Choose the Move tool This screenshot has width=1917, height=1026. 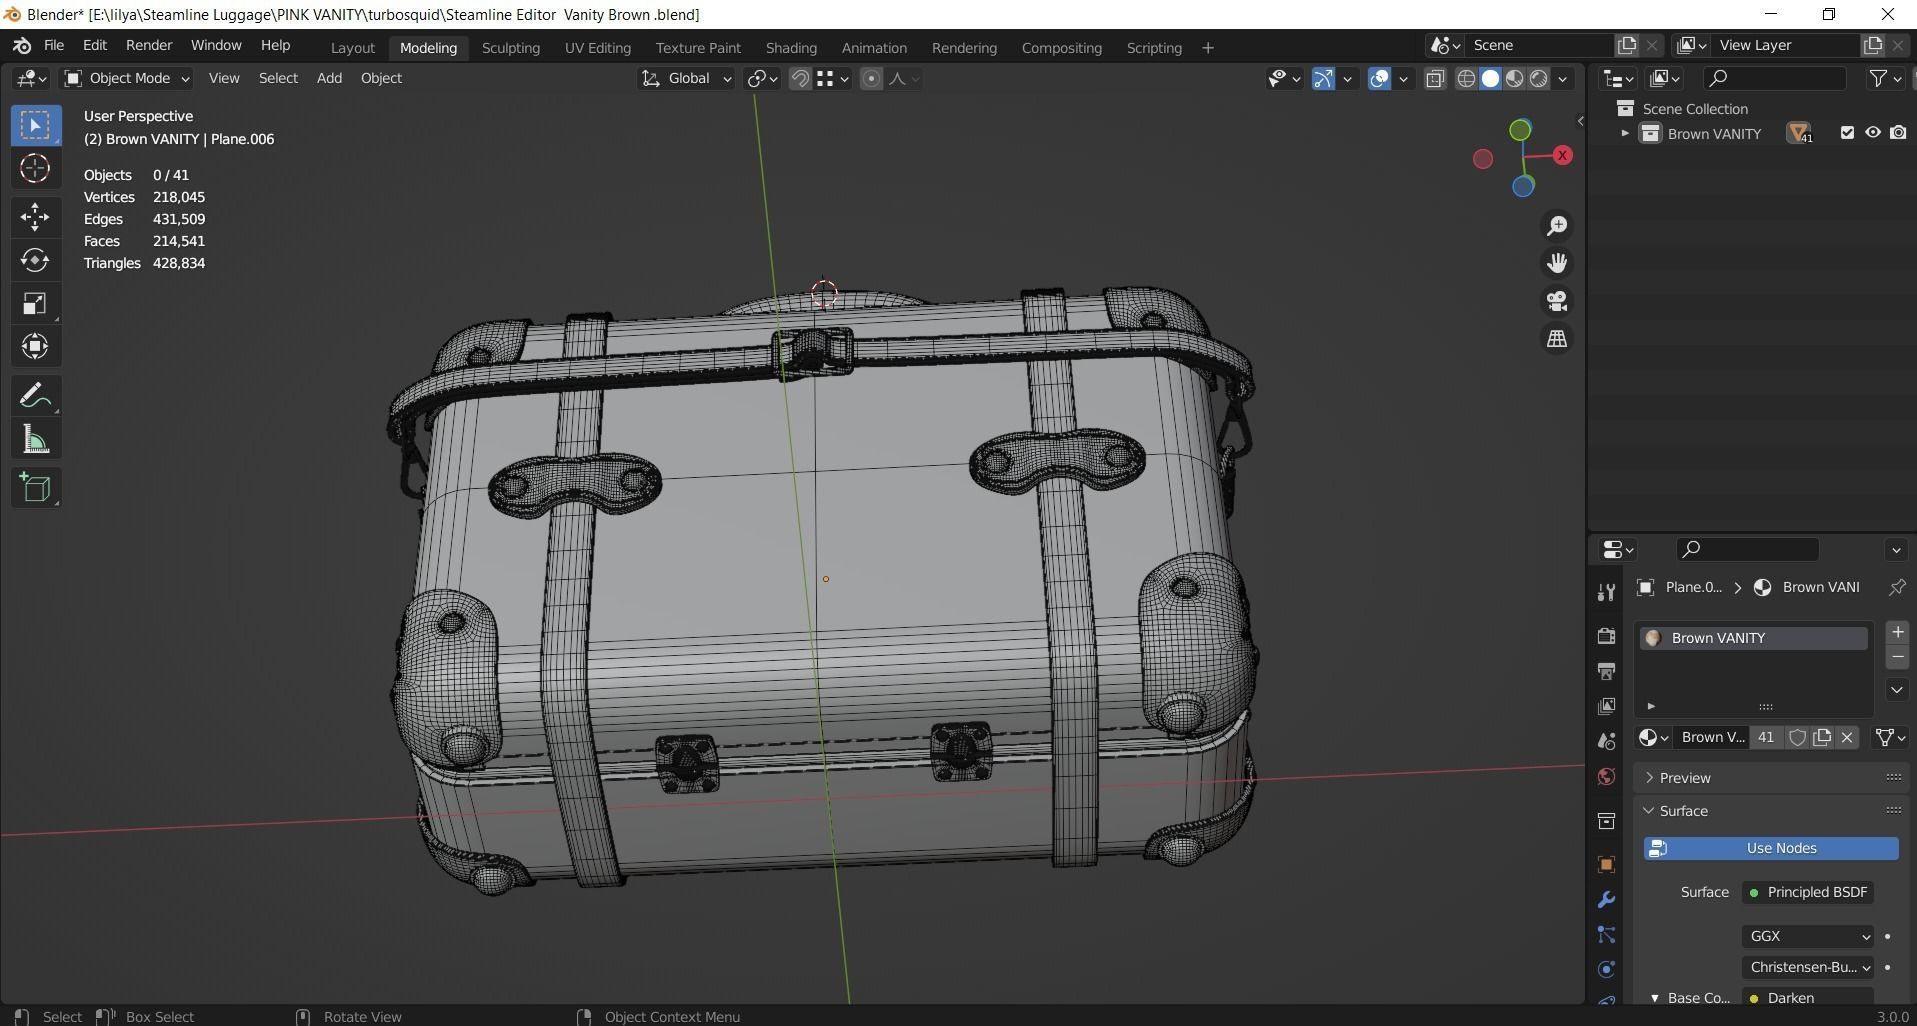pyautogui.click(x=35, y=217)
